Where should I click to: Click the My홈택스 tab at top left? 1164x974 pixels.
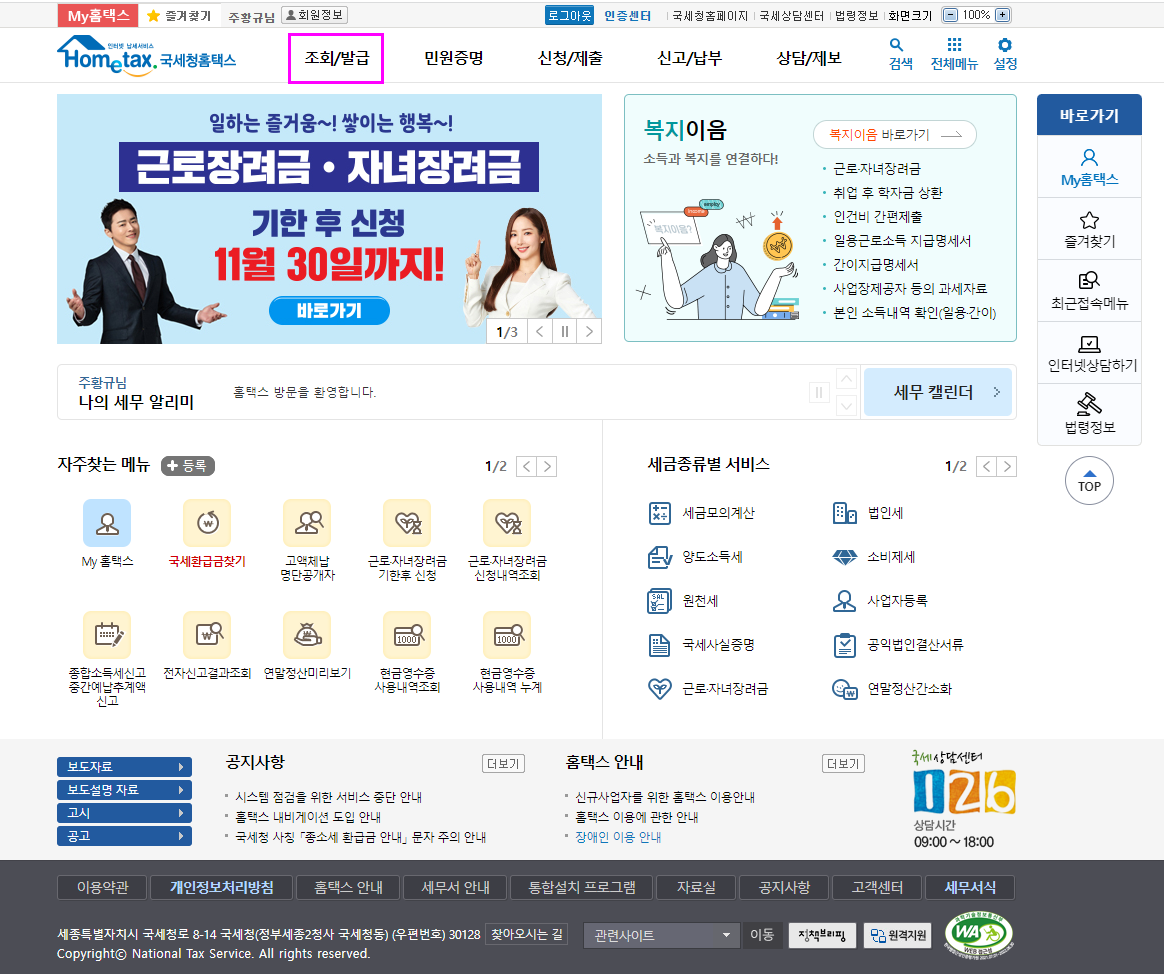click(98, 16)
